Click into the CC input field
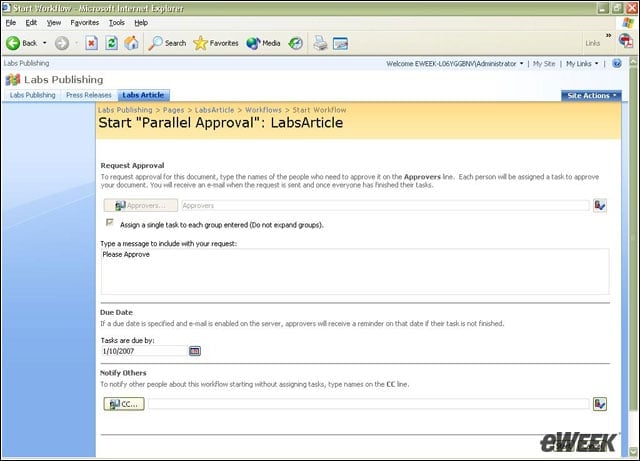 [369, 404]
